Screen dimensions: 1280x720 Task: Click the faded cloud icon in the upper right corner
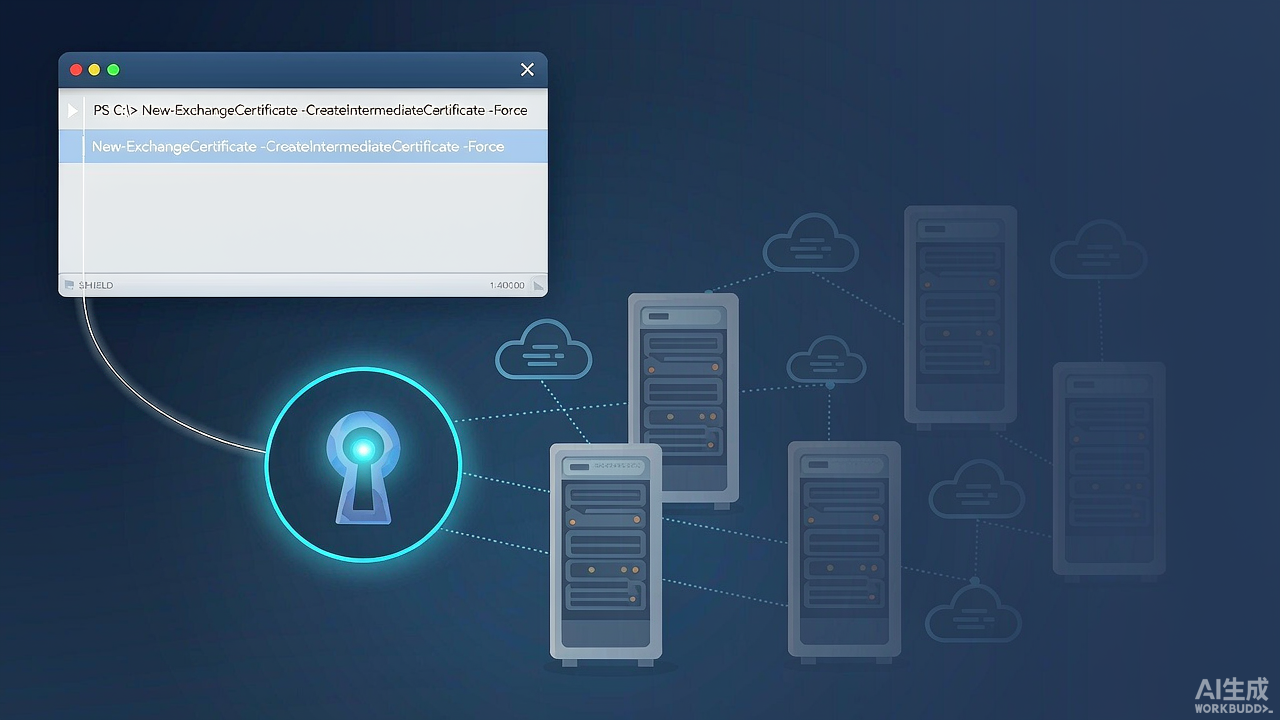coord(1098,249)
